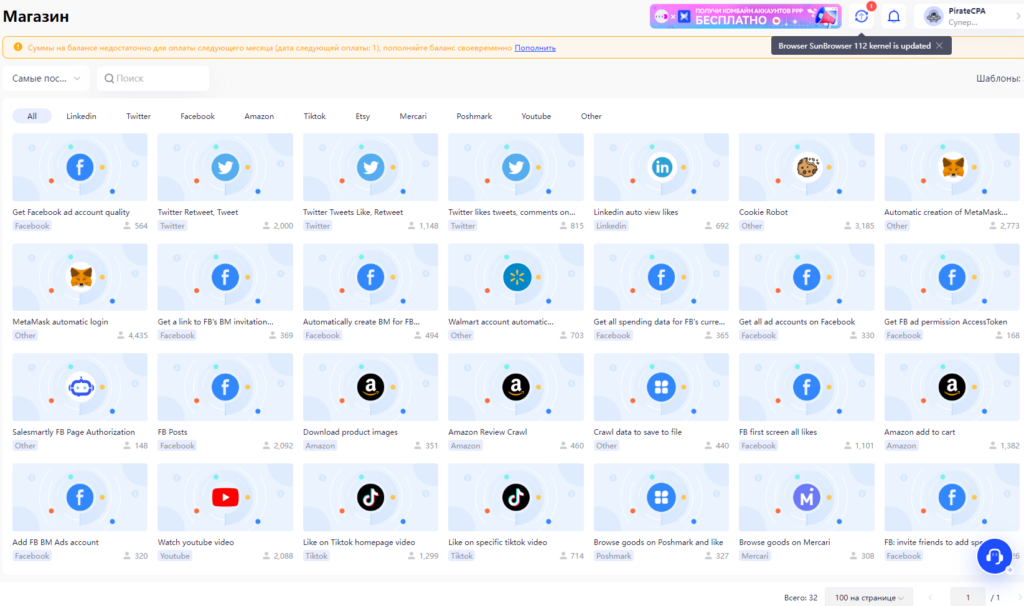Click the Browse goods on Mercari icon
The height and width of the screenshot is (606, 1024).
pyautogui.click(x=807, y=498)
